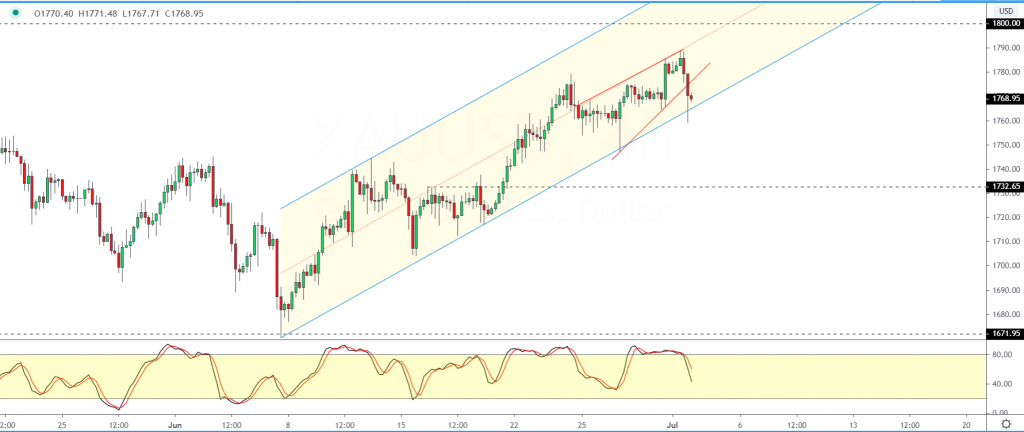Click the 8 date on time axis
This screenshot has width=1024, height=432.
pyautogui.click(x=288, y=423)
